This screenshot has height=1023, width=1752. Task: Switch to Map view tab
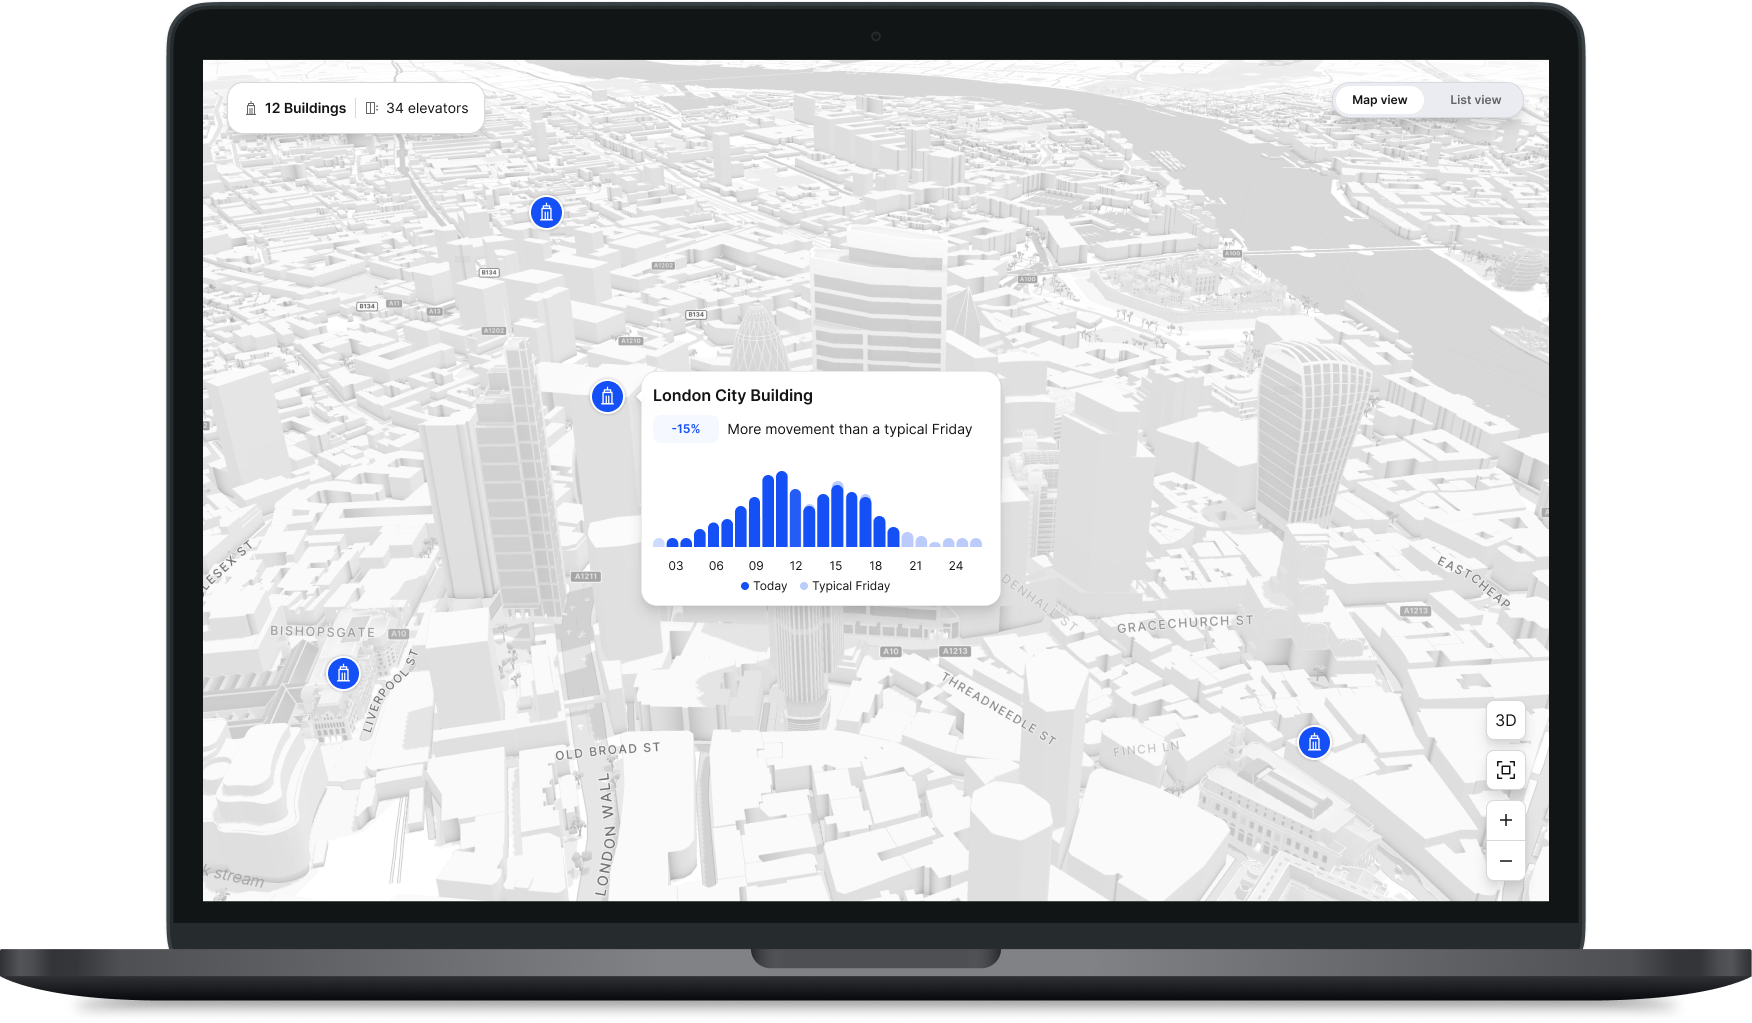(1379, 100)
